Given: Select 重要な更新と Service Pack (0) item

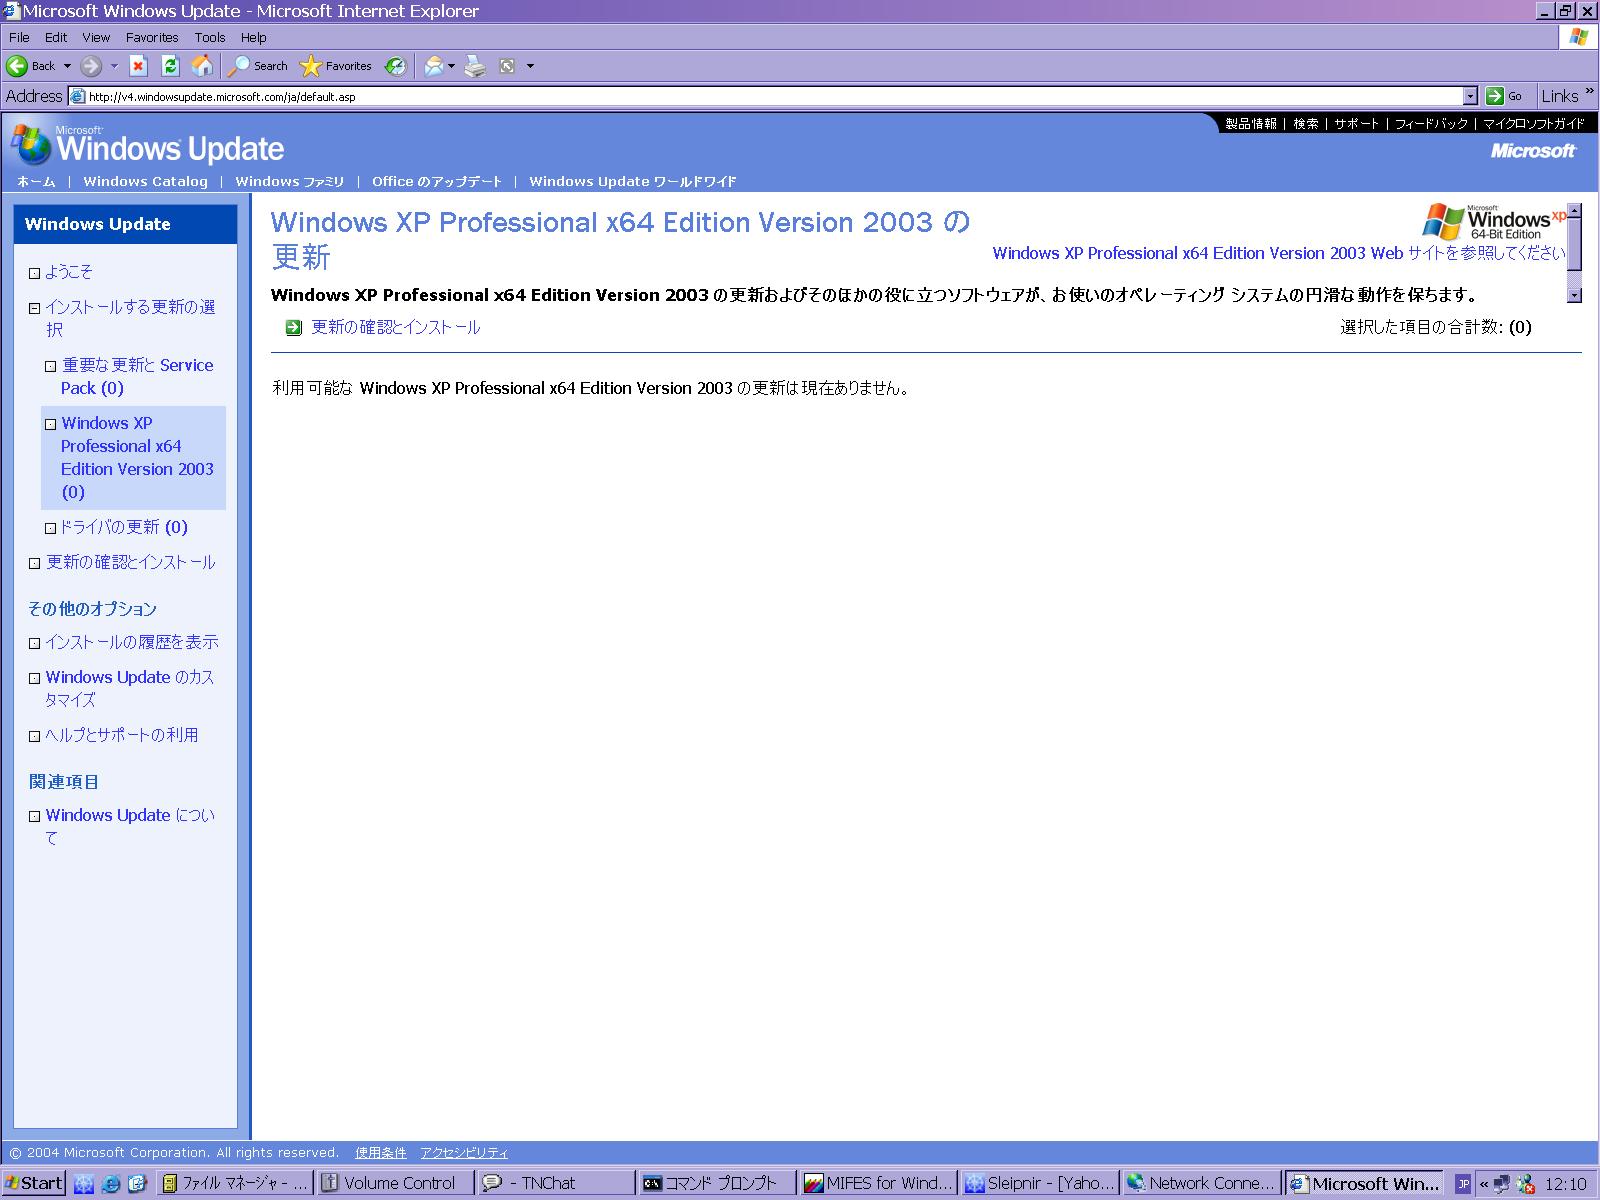Looking at the screenshot, I should click(x=136, y=377).
